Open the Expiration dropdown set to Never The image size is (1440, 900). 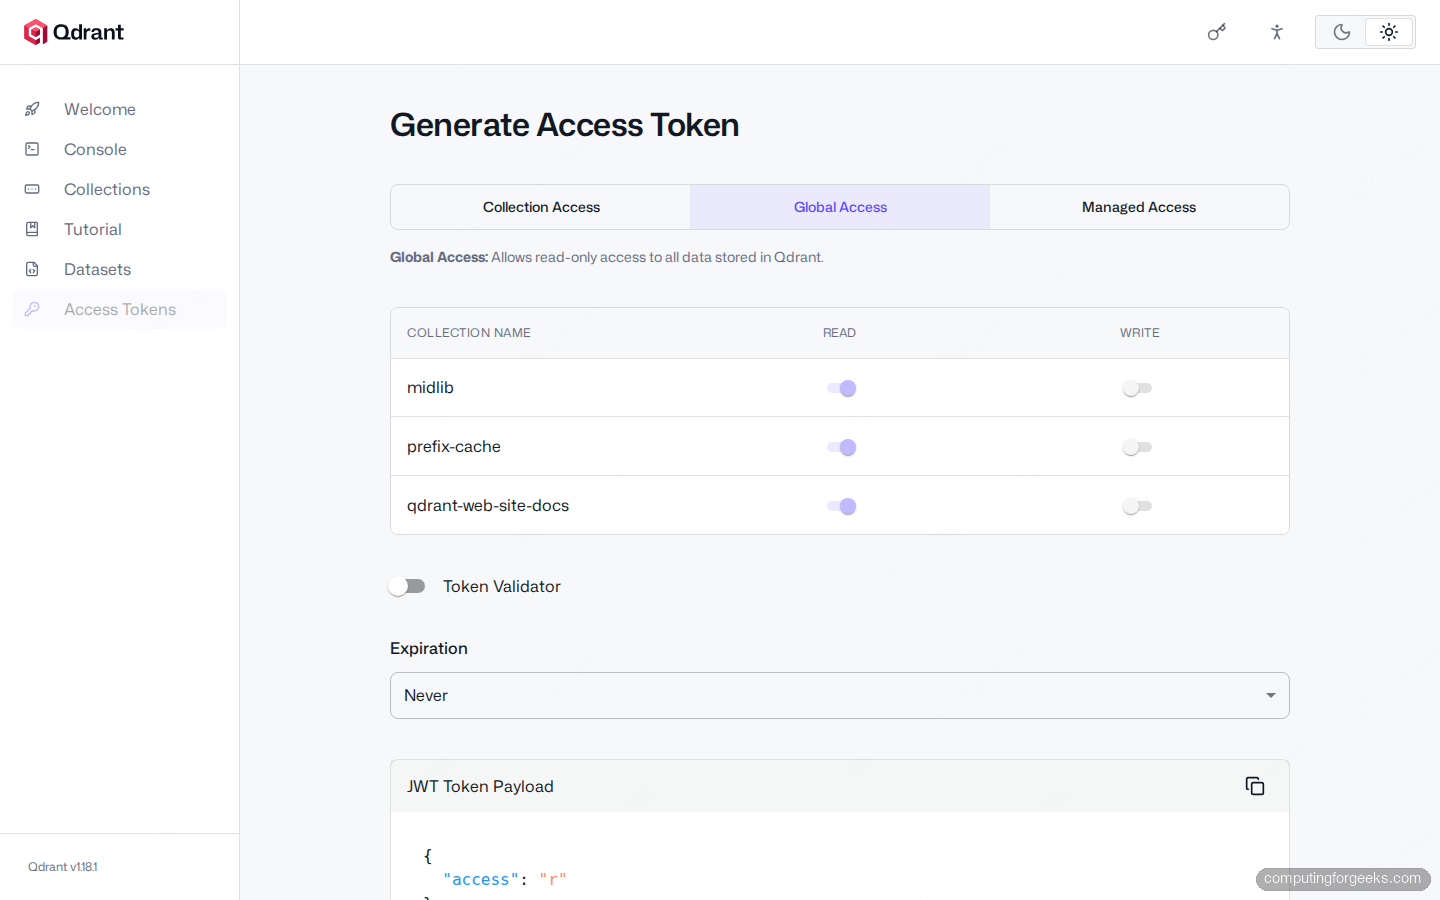tap(840, 695)
